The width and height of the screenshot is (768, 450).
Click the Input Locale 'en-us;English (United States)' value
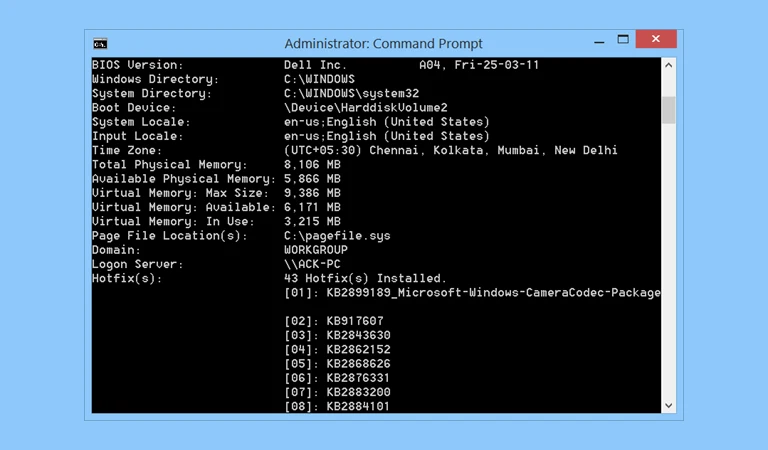pos(387,136)
